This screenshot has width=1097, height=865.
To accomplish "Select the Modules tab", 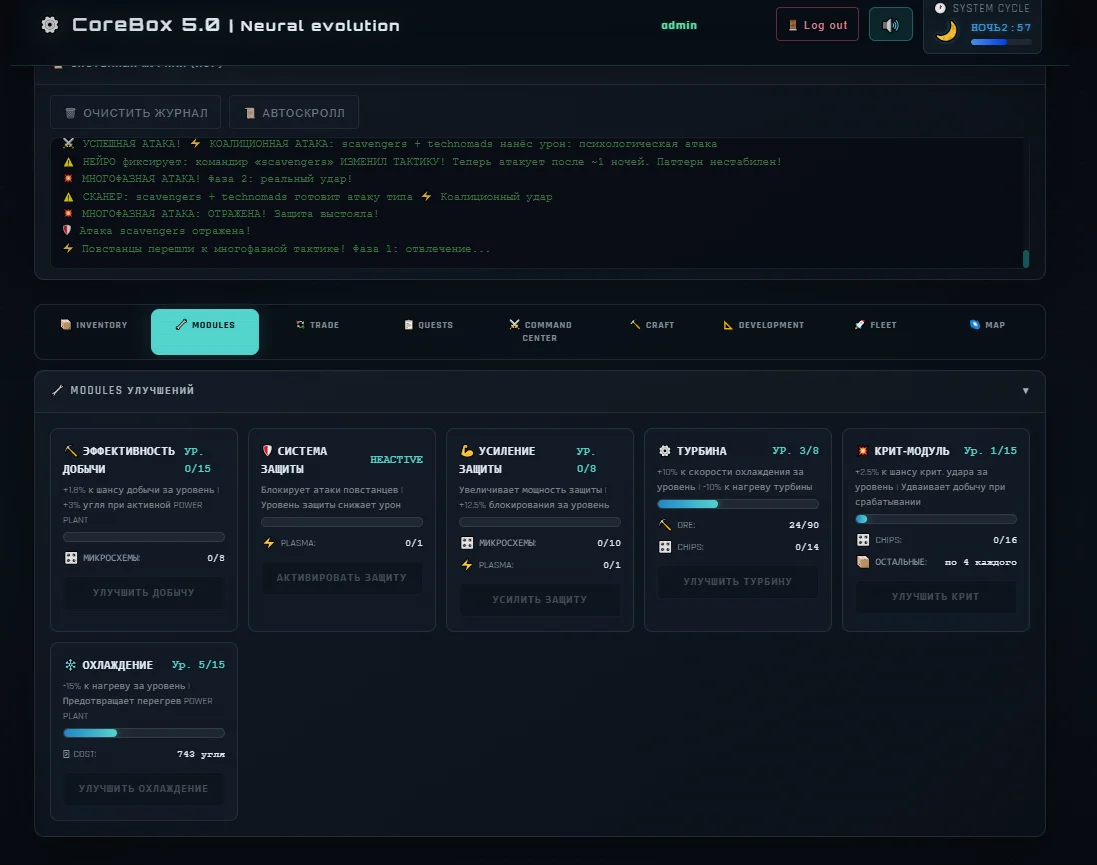I will pyautogui.click(x=205, y=332).
